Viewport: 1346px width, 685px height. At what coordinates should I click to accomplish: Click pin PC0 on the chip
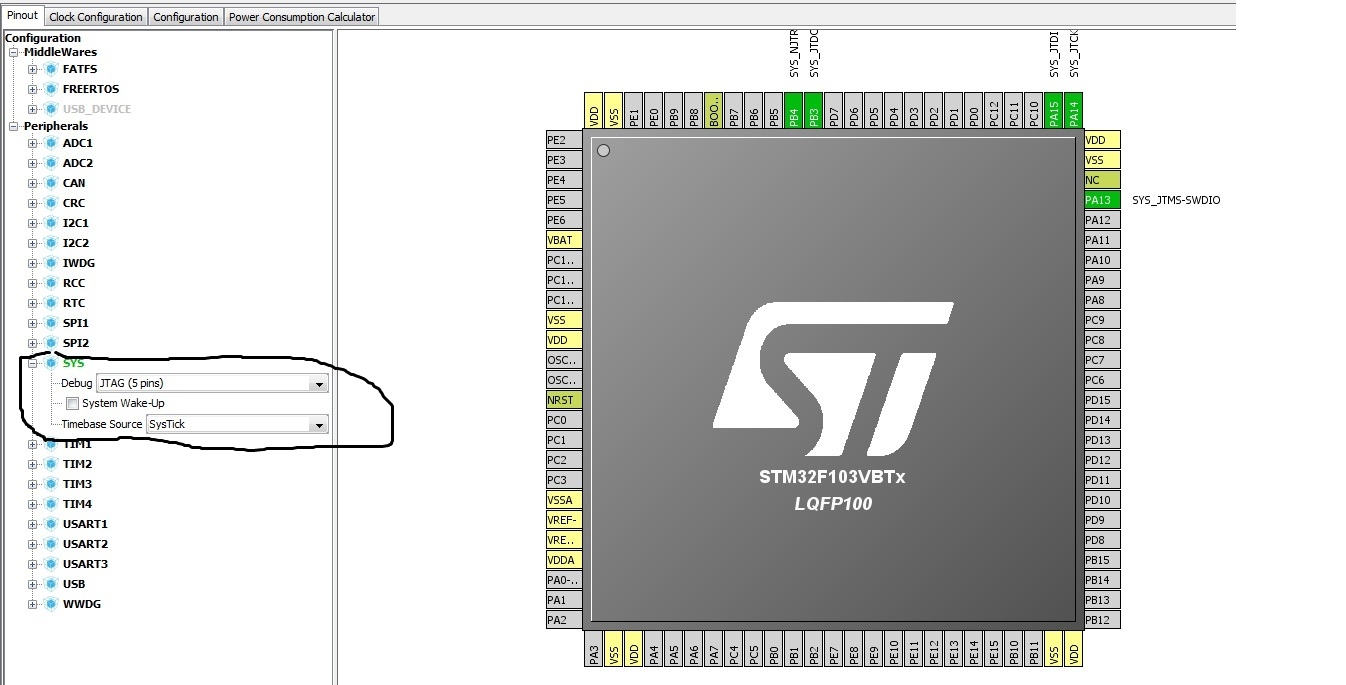click(563, 420)
